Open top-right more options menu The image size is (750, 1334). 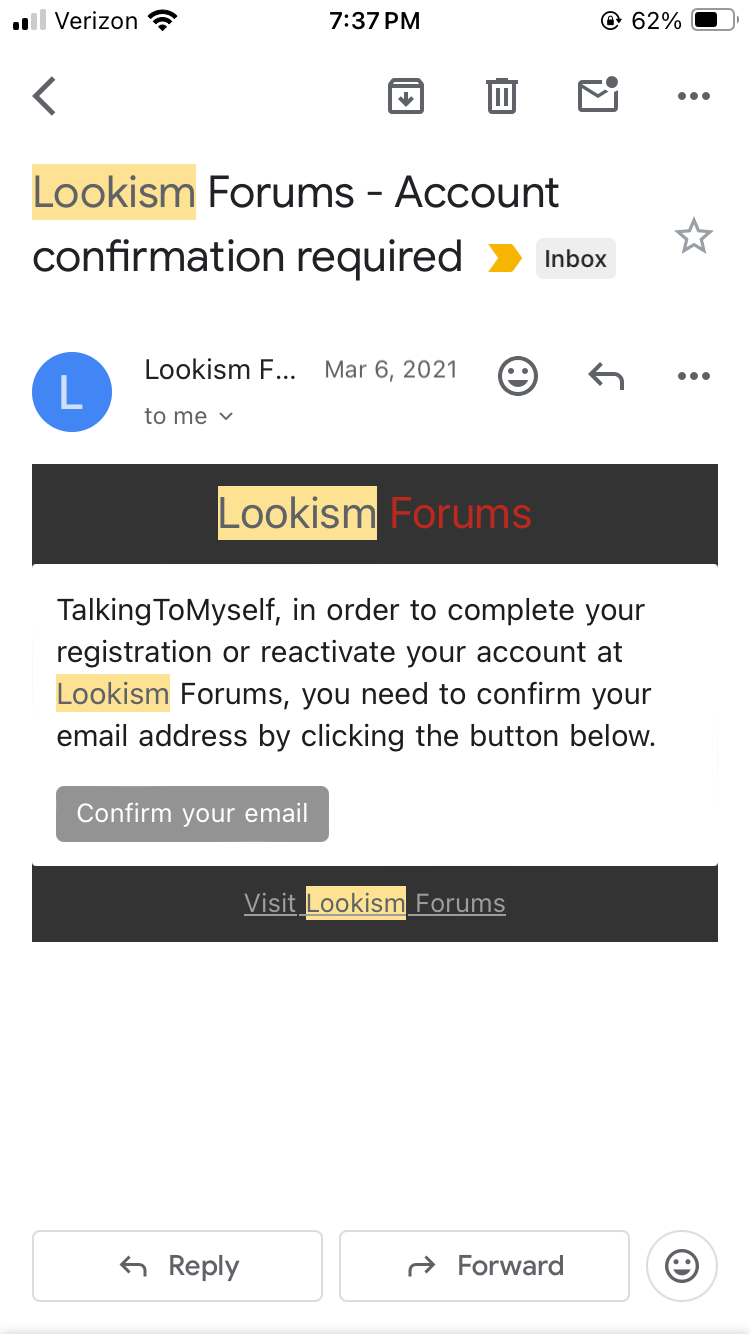tap(693, 97)
